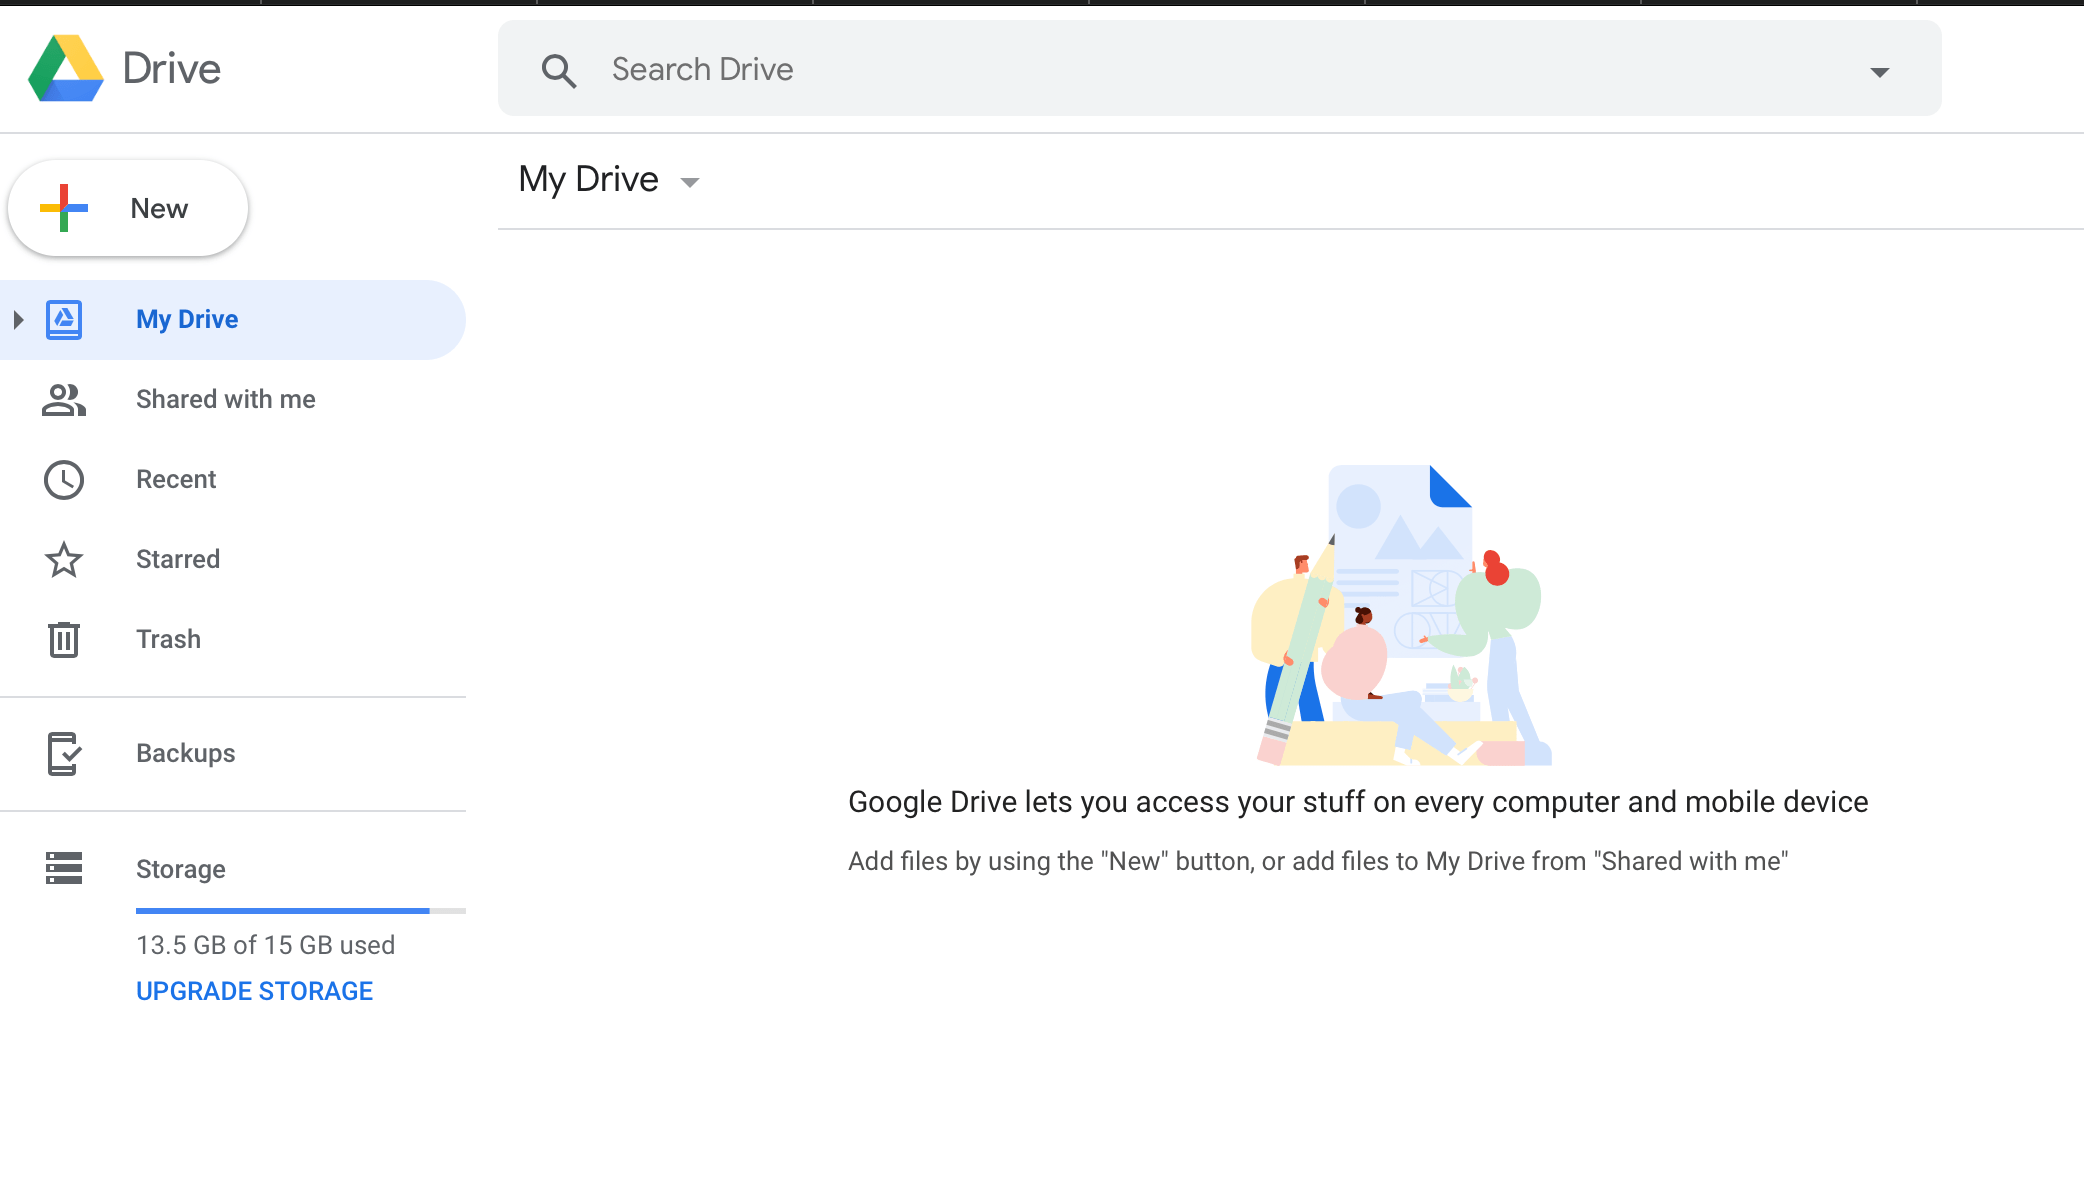This screenshot has height=1178, width=2084.
Task: Click the magnifying glass search icon
Action: coord(558,70)
